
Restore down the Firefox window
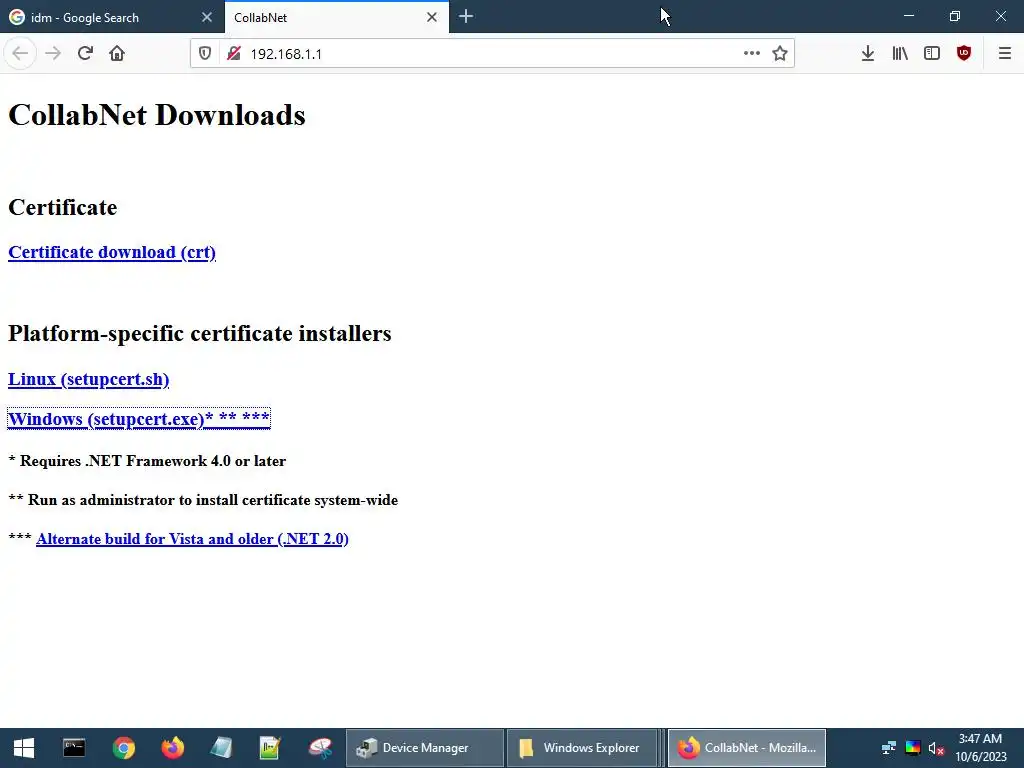[955, 16]
